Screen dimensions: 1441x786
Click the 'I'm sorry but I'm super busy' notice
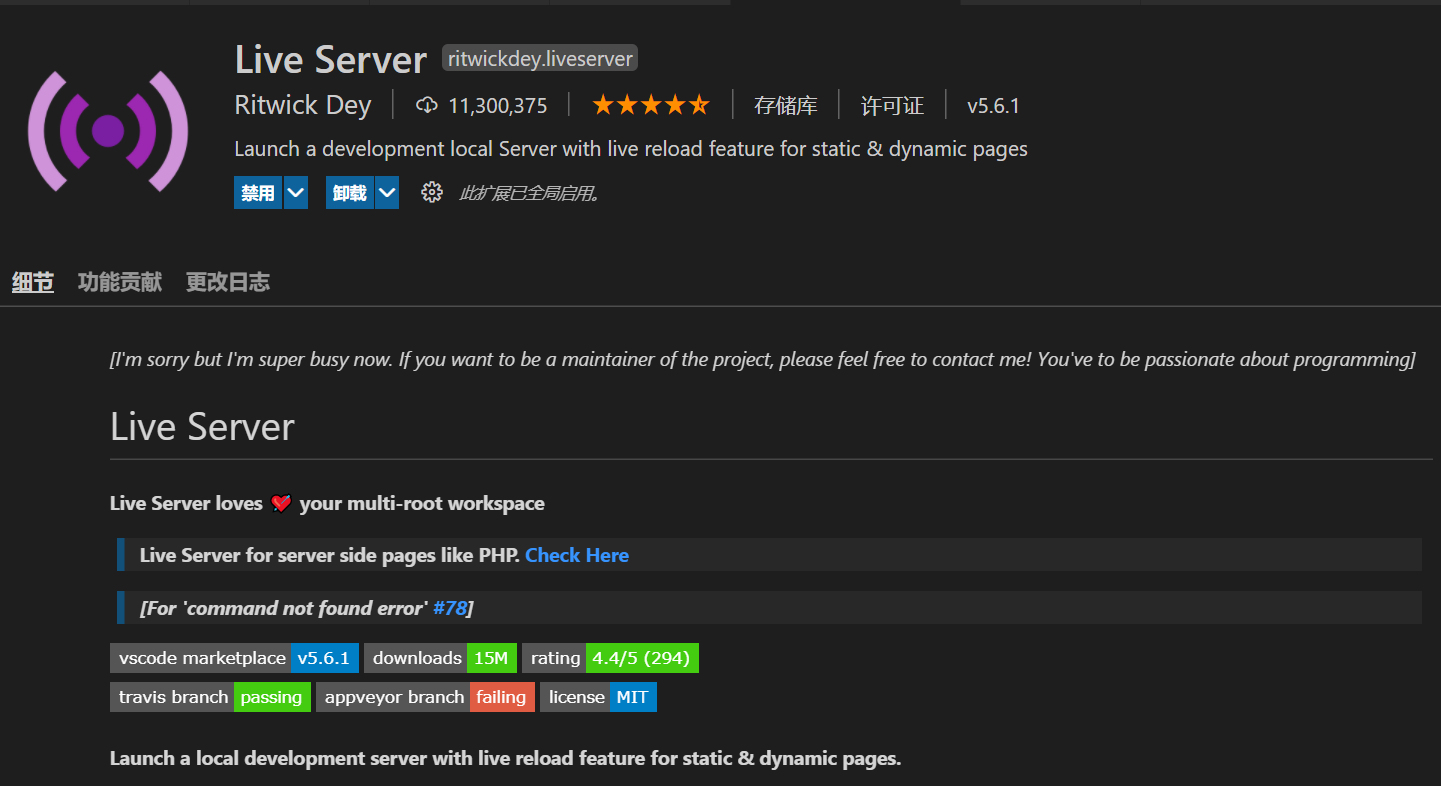pos(762,360)
